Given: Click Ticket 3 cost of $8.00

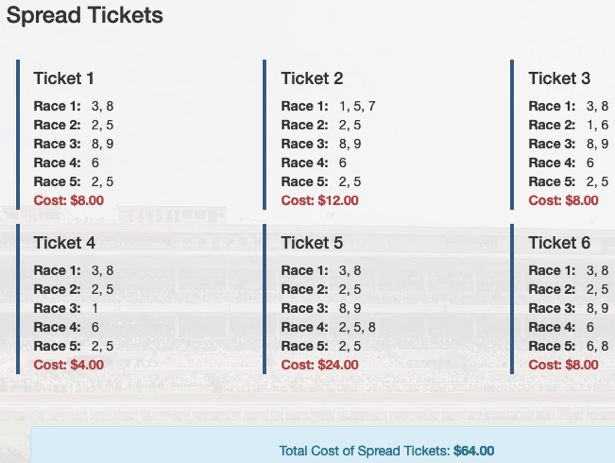Looking at the screenshot, I should [563, 201].
